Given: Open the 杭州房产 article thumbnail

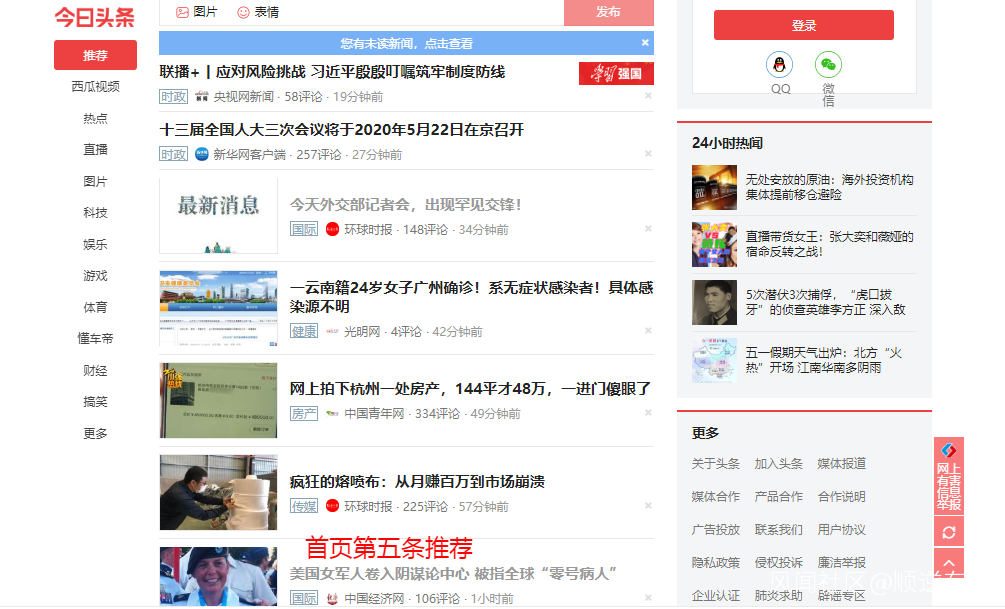Looking at the screenshot, I should click(x=219, y=401).
